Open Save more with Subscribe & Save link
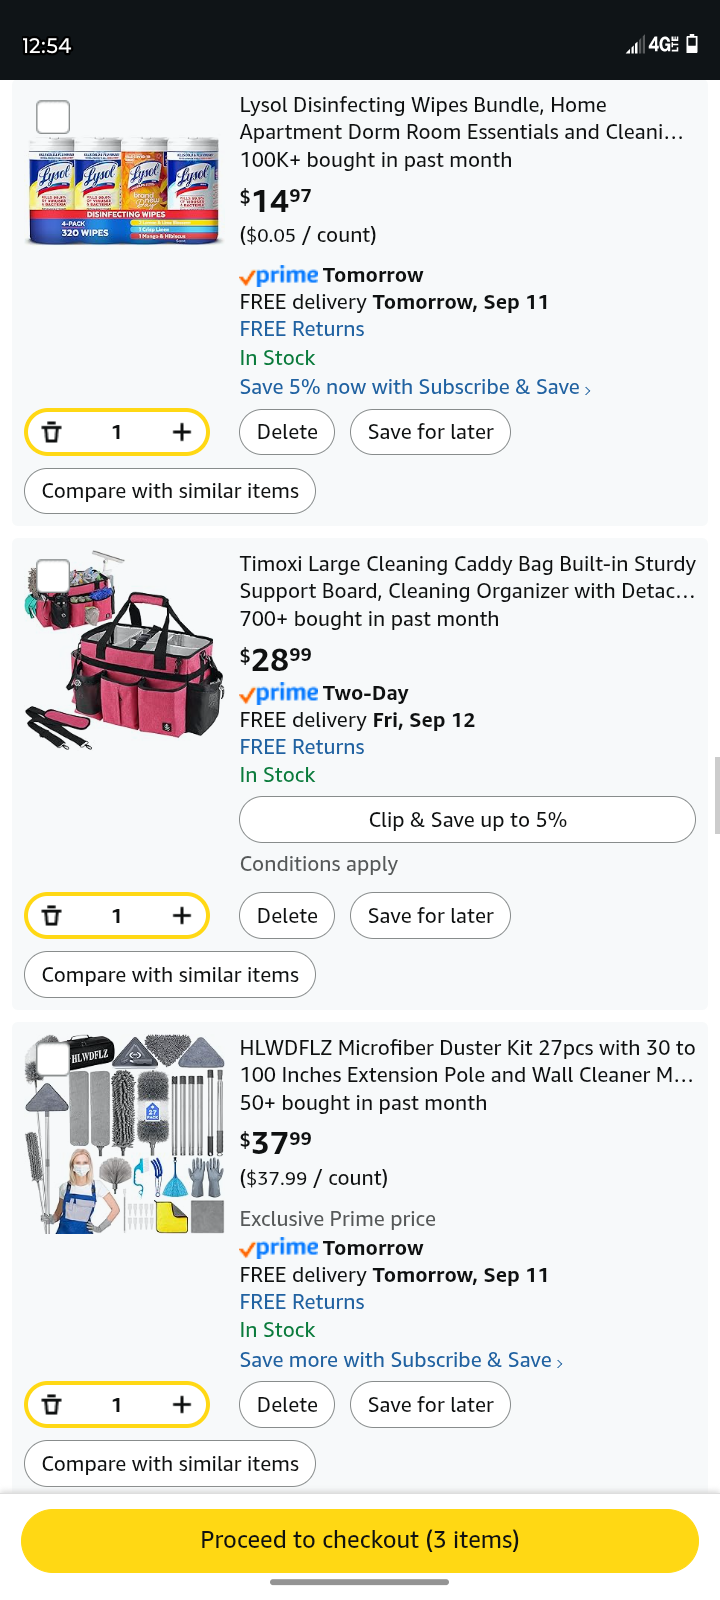Viewport: 720px width, 1600px height. coord(400,1361)
